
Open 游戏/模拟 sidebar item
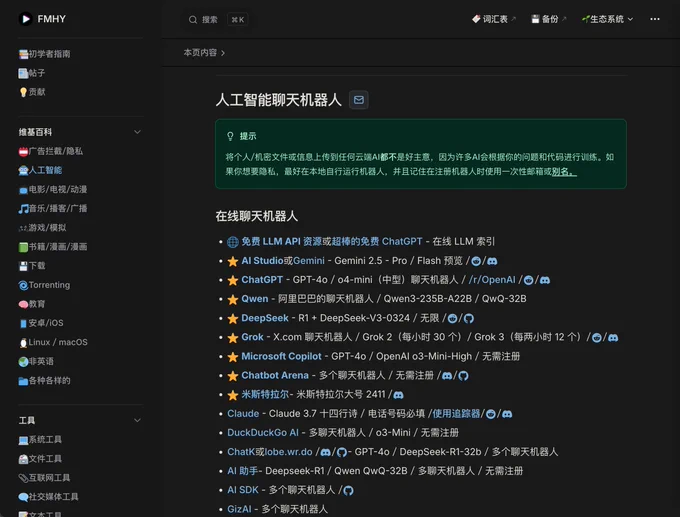42,227
